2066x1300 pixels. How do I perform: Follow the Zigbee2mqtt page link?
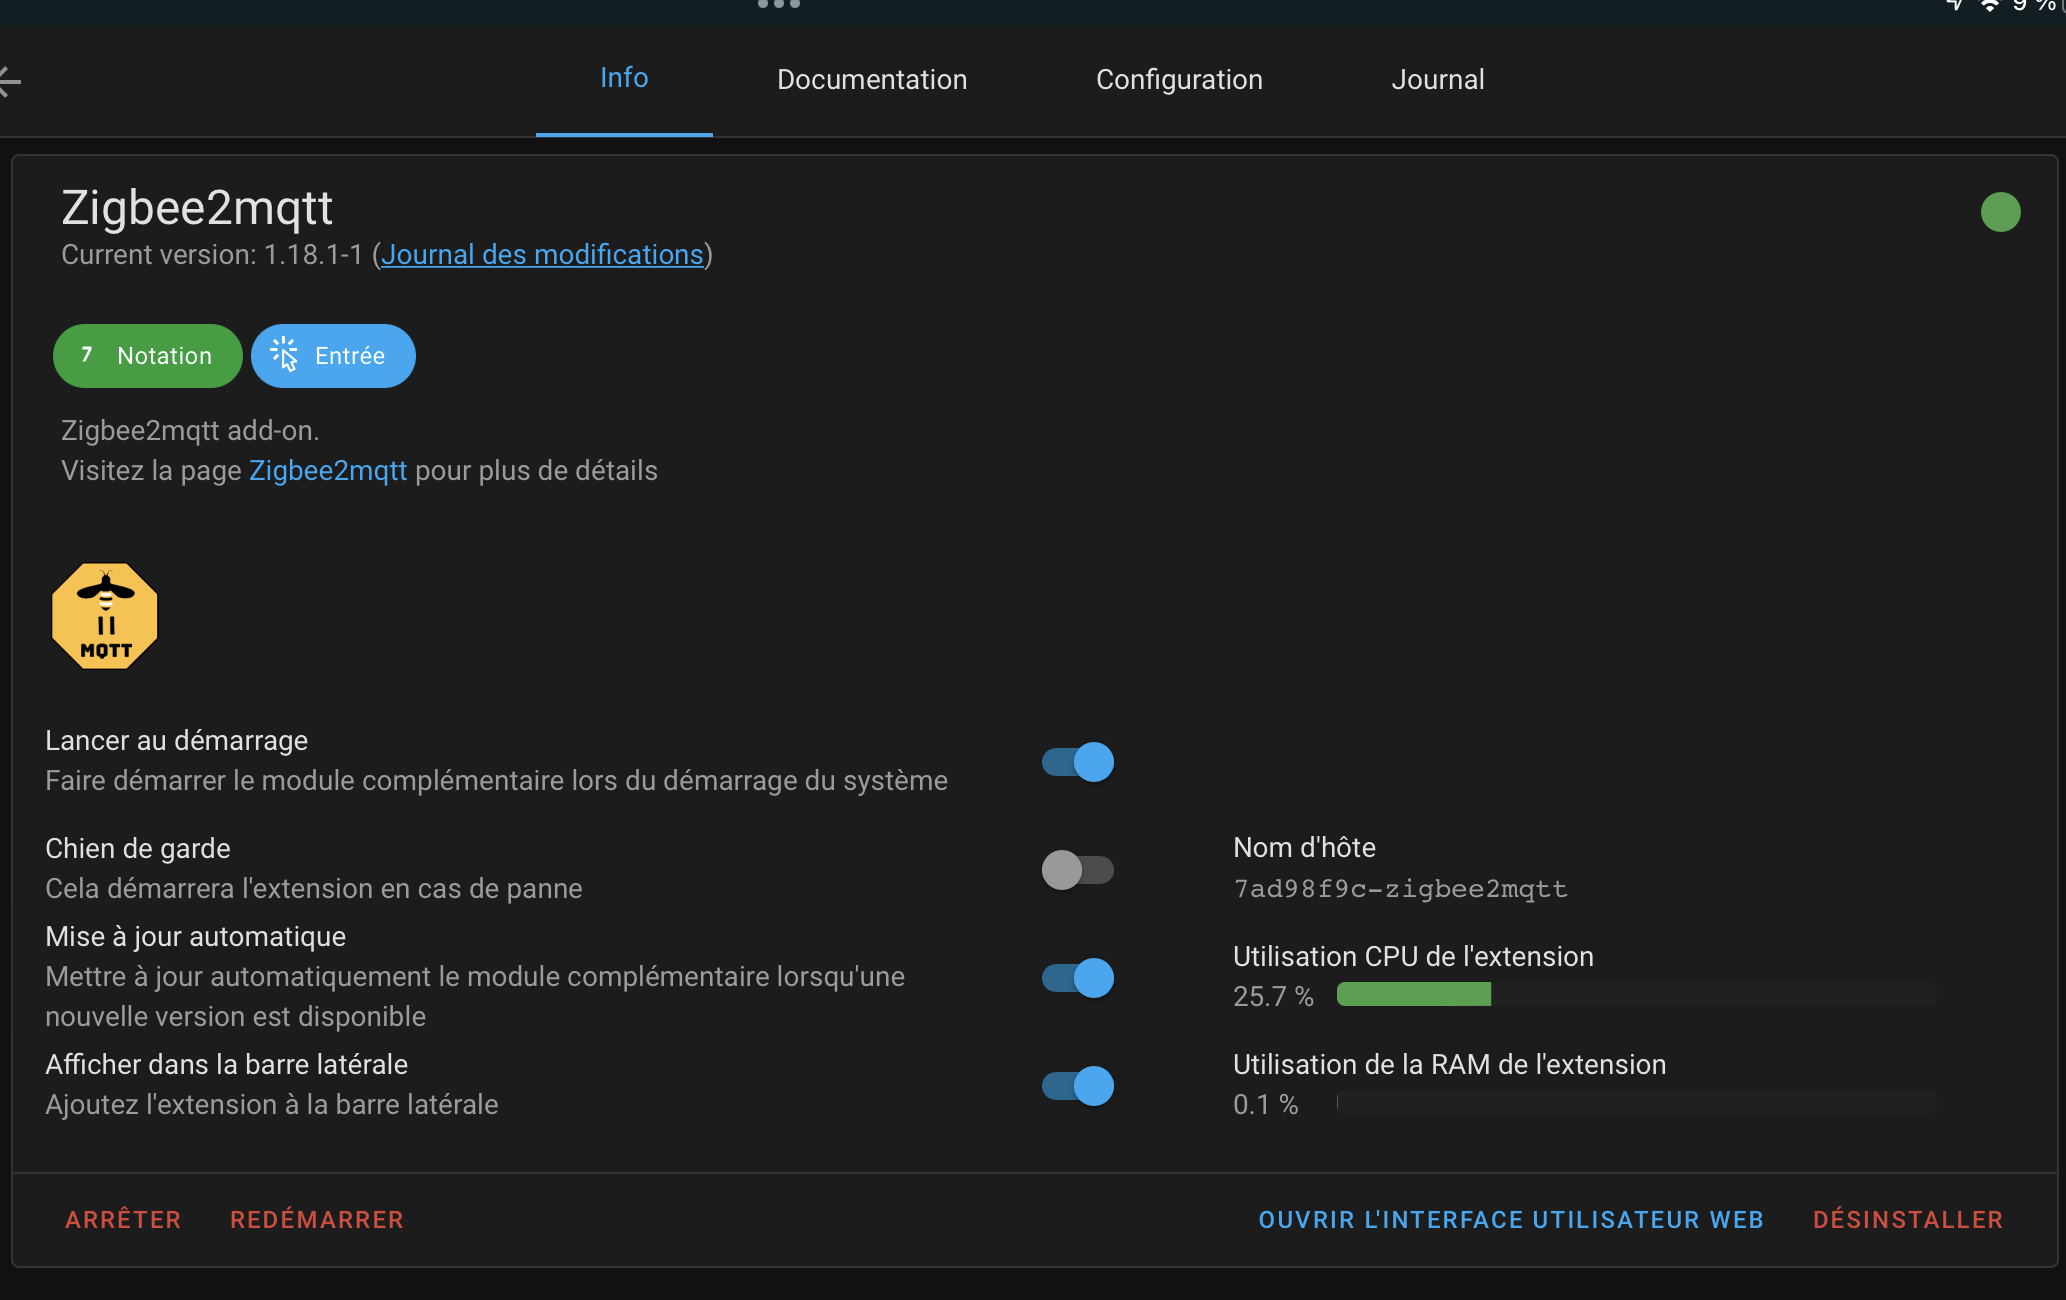(328, 471)
